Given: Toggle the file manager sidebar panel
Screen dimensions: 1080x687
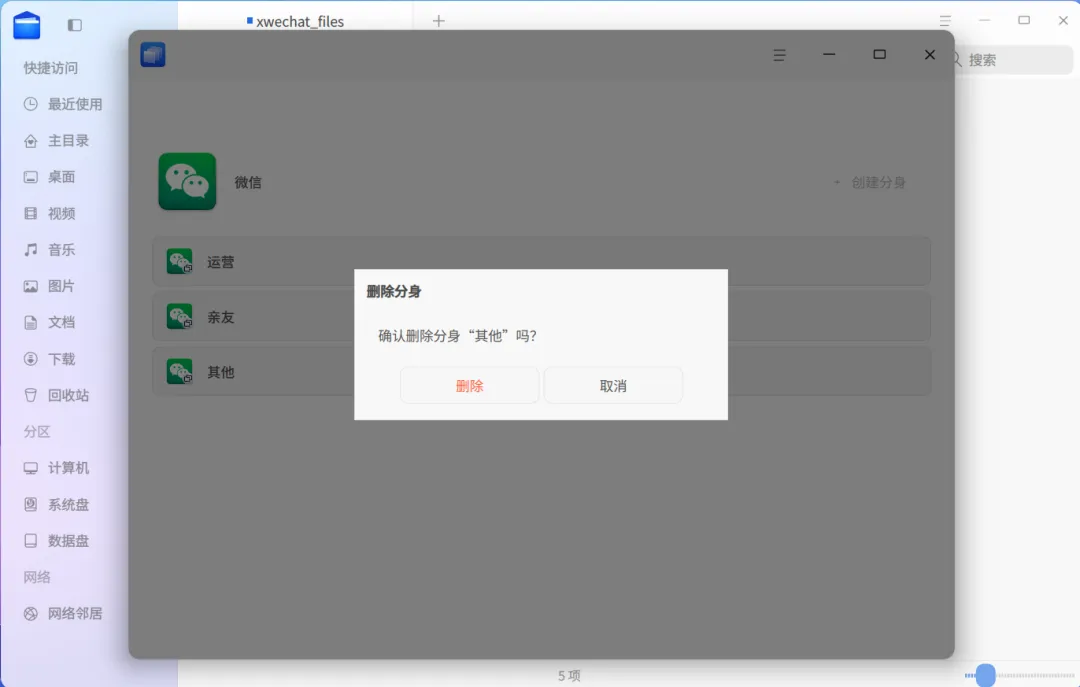Looking at the screenshot, I should 75,25.
